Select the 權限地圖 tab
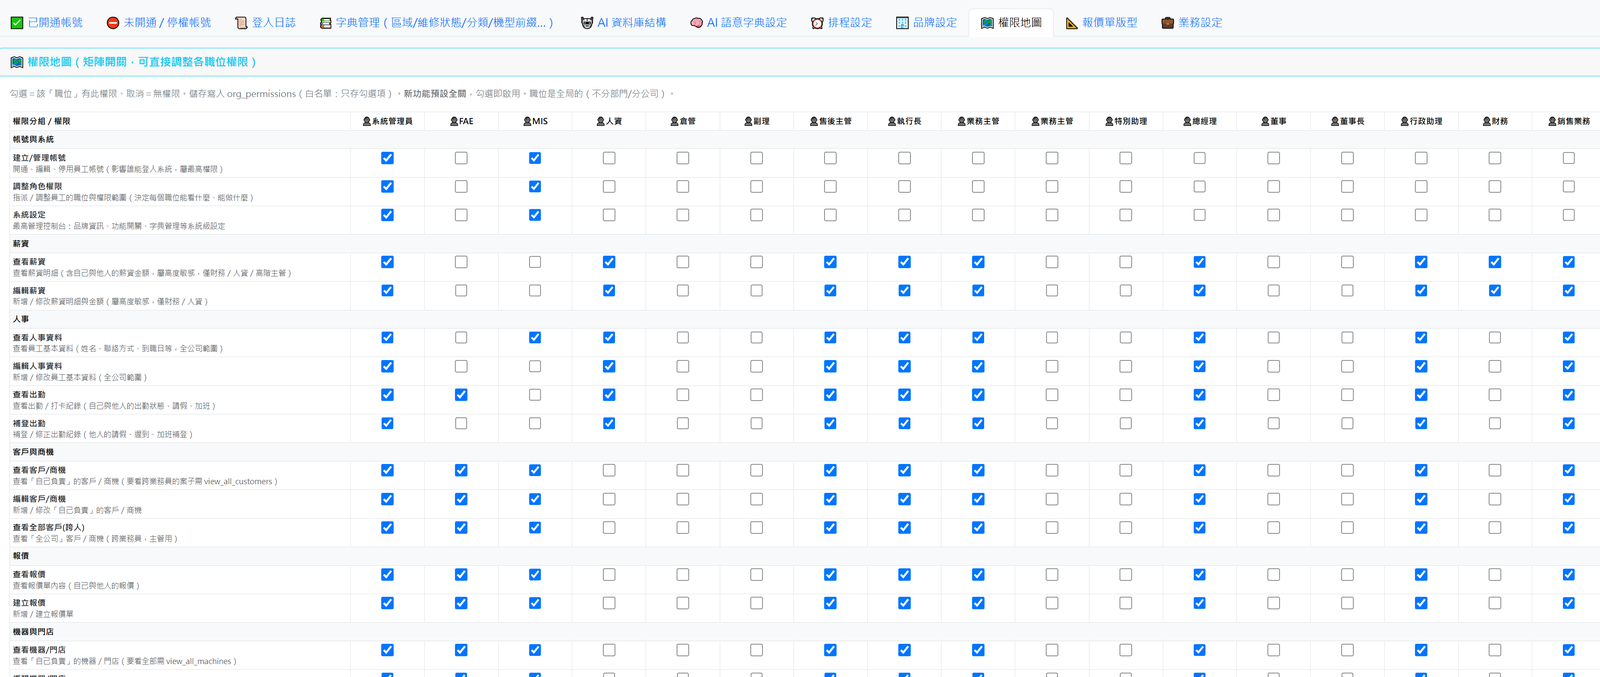Screen dimensions: 1600x677 (1011, 22)
